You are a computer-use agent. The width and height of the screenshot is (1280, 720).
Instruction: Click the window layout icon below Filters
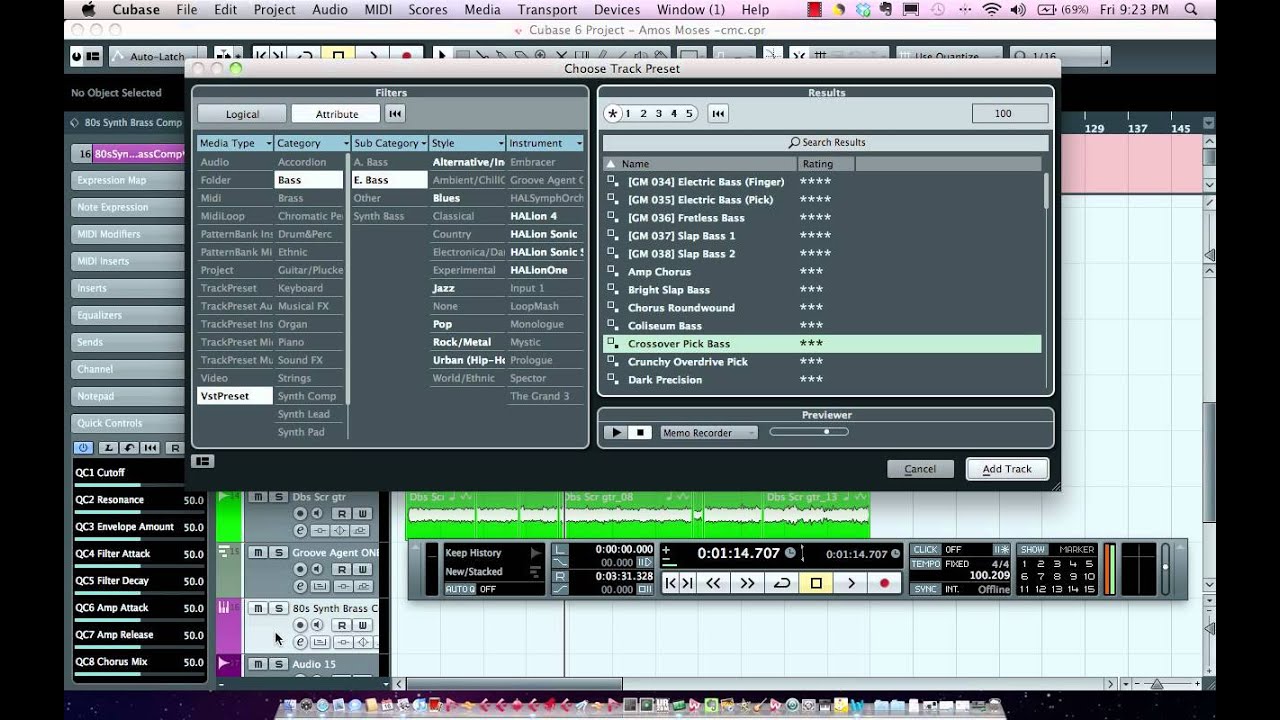pyautogui.click(x=203, y=461)
